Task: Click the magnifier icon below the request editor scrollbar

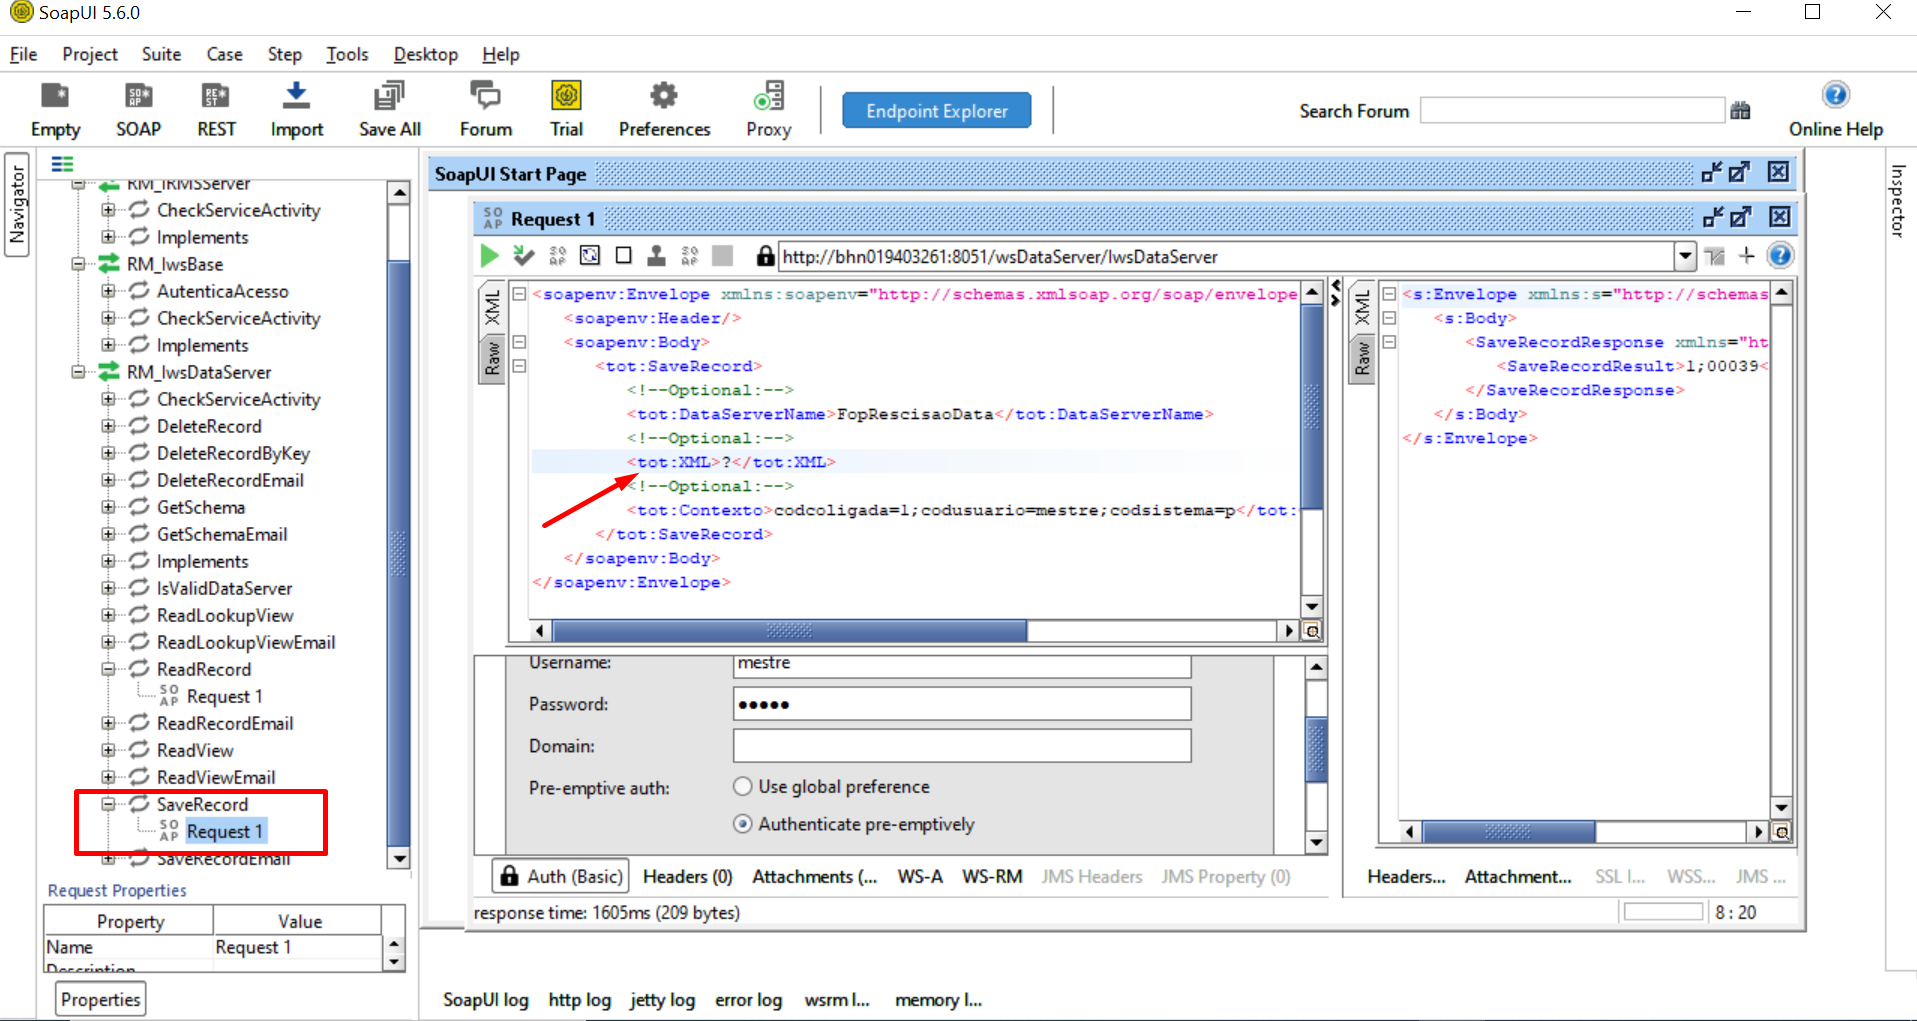Action: coord(1312,631)
